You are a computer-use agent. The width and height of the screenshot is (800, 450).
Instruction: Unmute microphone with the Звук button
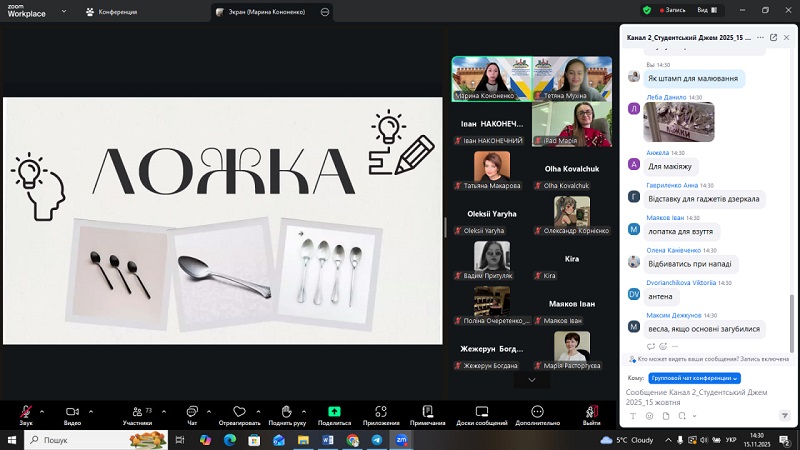[x=26, y=411]
